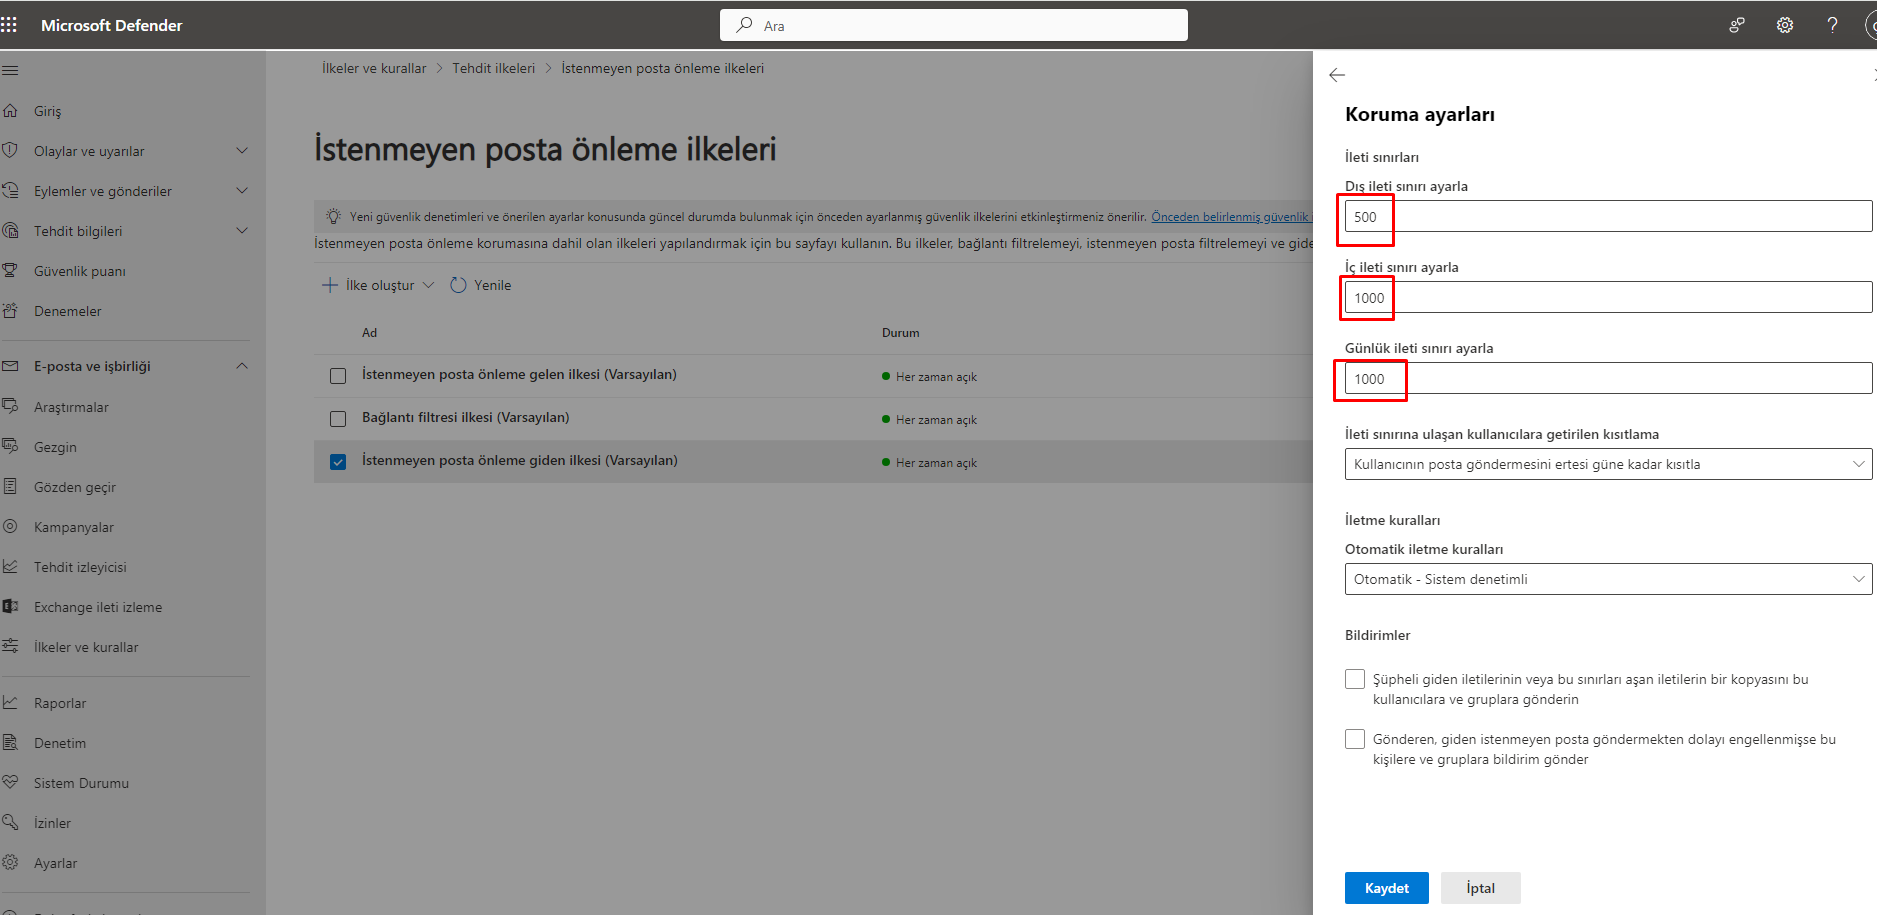
Task: Open the app launcher waffle icon
Action: pyautogui.click(x=9, y=25)
